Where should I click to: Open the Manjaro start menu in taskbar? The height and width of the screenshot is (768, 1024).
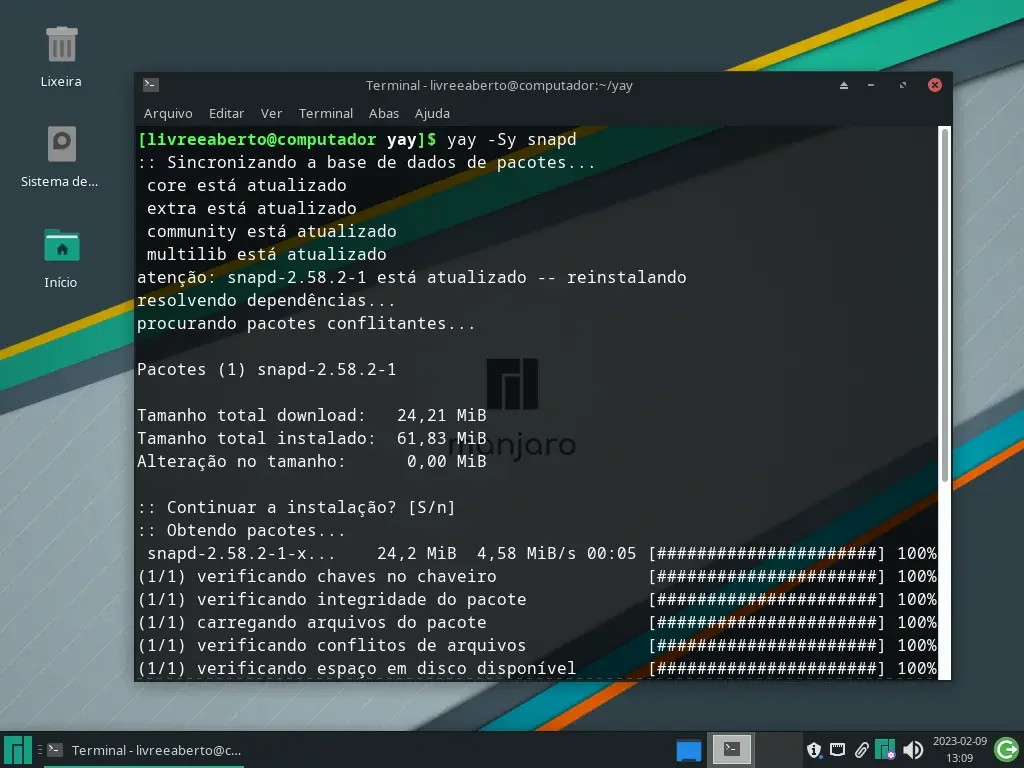coord(18,750)
